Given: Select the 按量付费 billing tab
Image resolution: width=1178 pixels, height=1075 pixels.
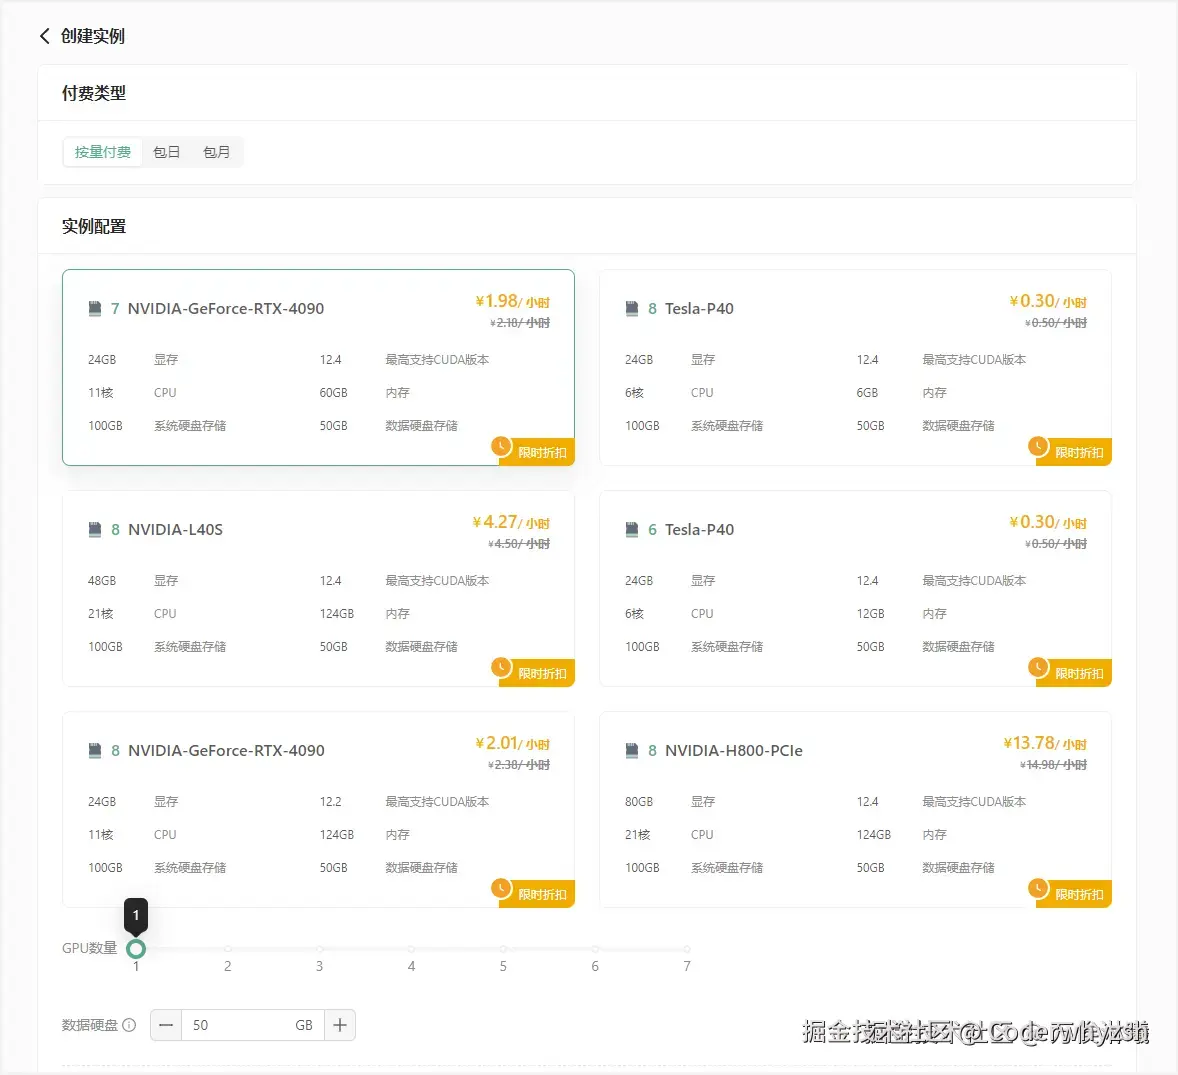Looking at the screenshot, I should pos(103,152).
